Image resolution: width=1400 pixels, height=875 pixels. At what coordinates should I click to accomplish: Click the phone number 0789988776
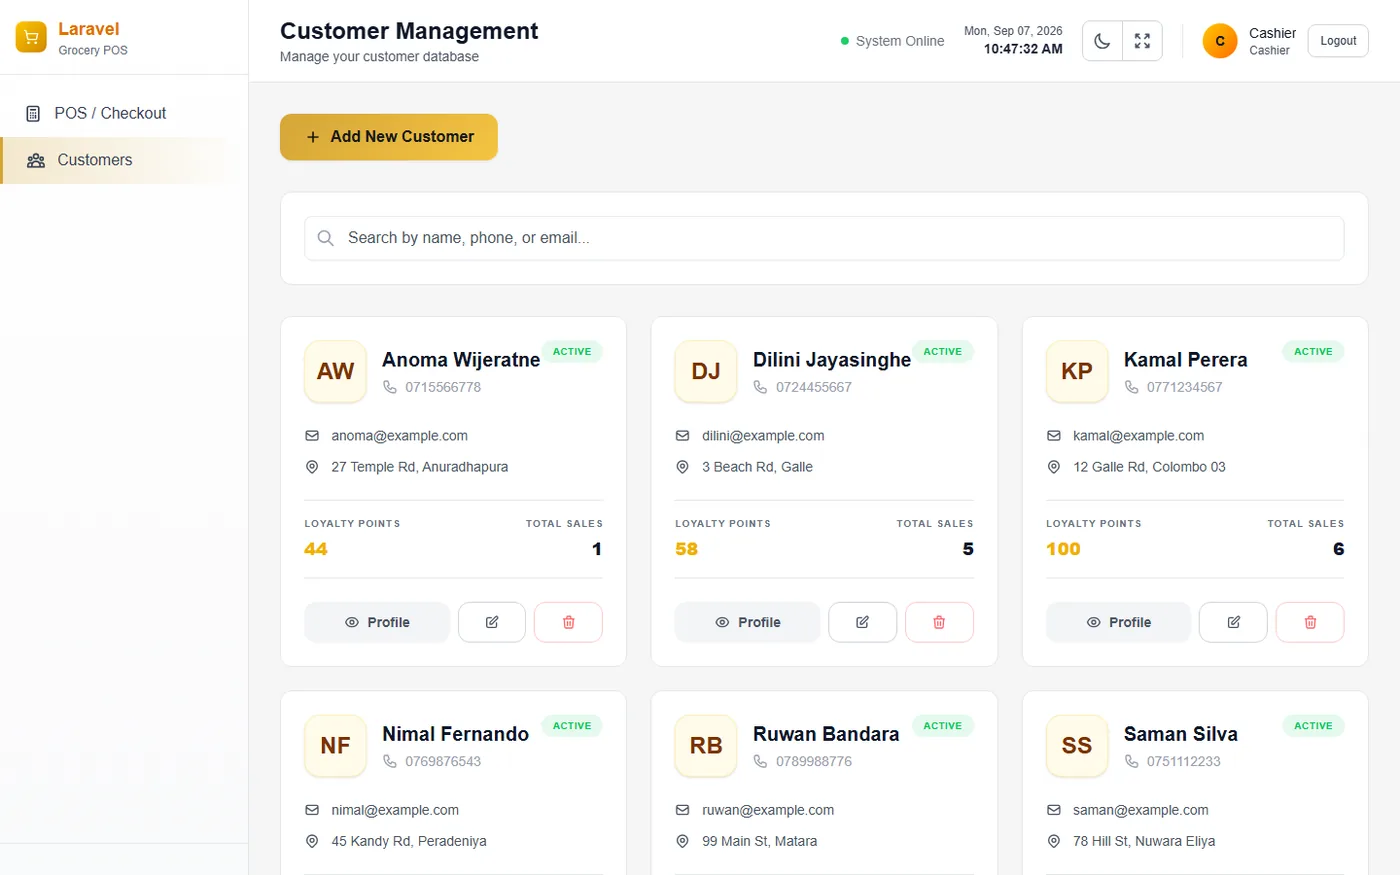[814, 761]
